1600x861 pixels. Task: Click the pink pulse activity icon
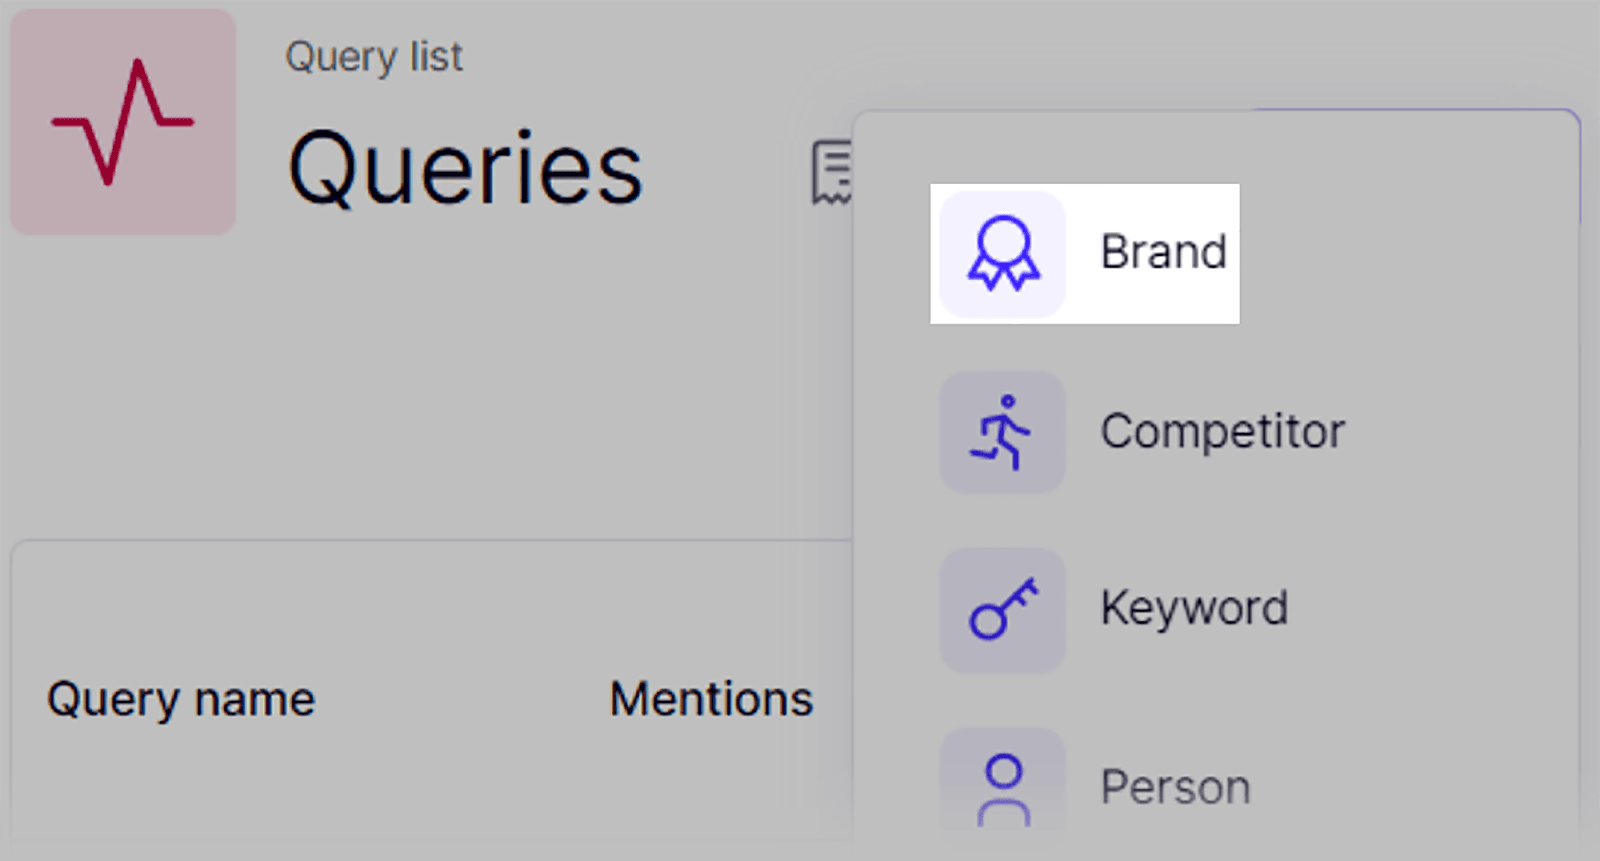[x=122, y=122]
